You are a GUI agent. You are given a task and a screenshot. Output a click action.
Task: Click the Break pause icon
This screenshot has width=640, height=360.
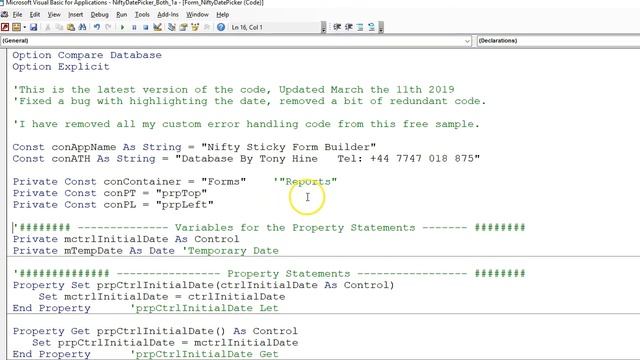(134, 27)
